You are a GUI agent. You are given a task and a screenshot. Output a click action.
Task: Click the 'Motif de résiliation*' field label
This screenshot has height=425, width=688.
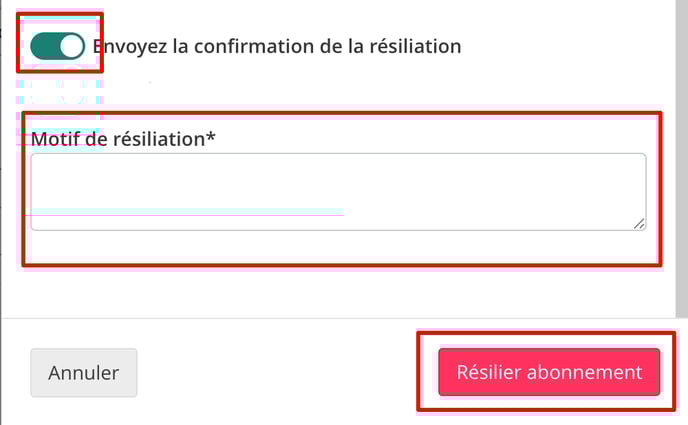pos(123,139)
